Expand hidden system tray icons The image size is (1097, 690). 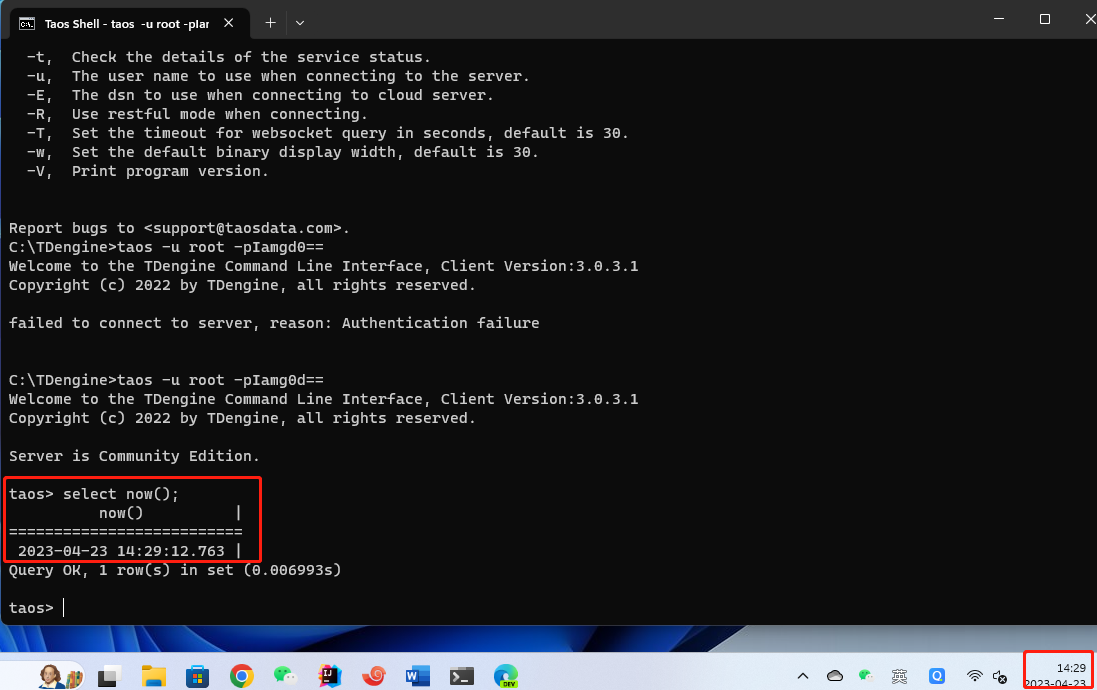(x=803, y=676)
